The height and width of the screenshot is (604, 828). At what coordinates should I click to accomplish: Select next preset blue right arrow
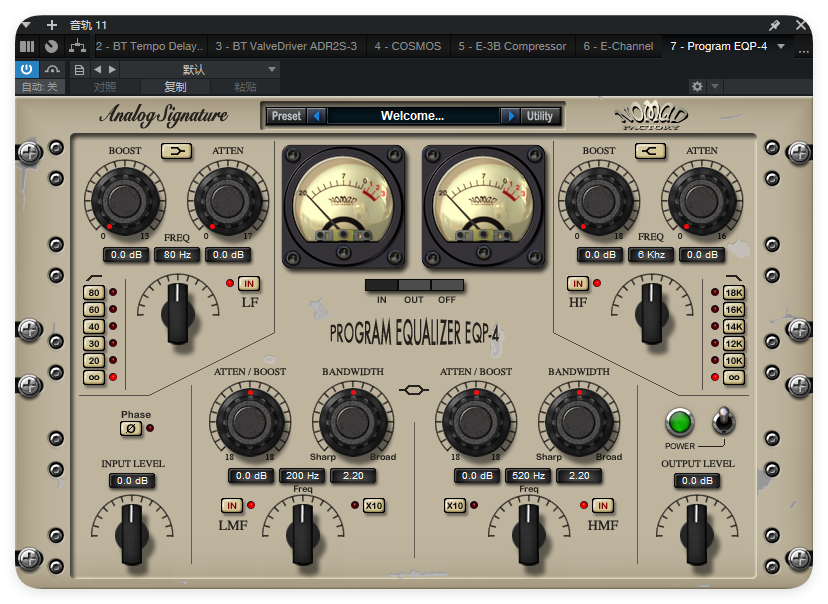point(511,116)
